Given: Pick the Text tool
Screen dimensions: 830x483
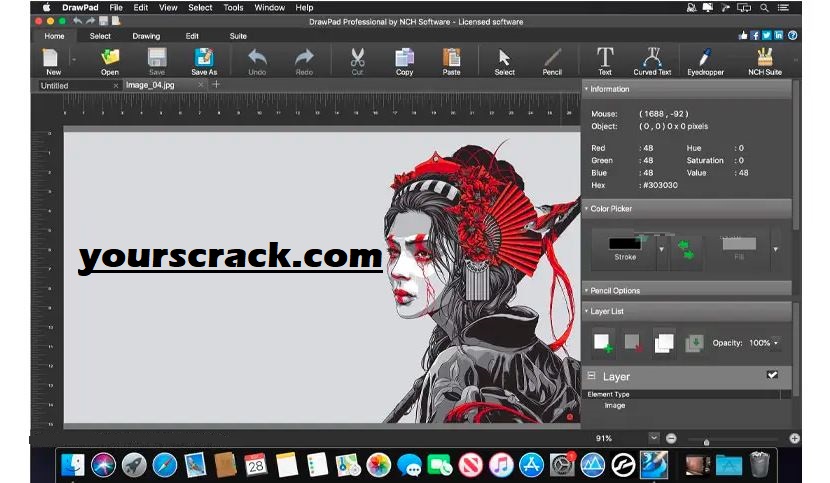Looking at the screenshot, I should click(x=605, y=61).
